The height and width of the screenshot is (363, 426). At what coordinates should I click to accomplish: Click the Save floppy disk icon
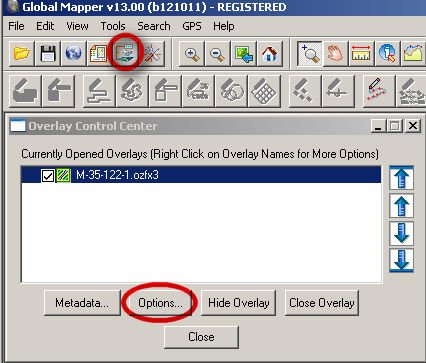(x=48, y=53)
